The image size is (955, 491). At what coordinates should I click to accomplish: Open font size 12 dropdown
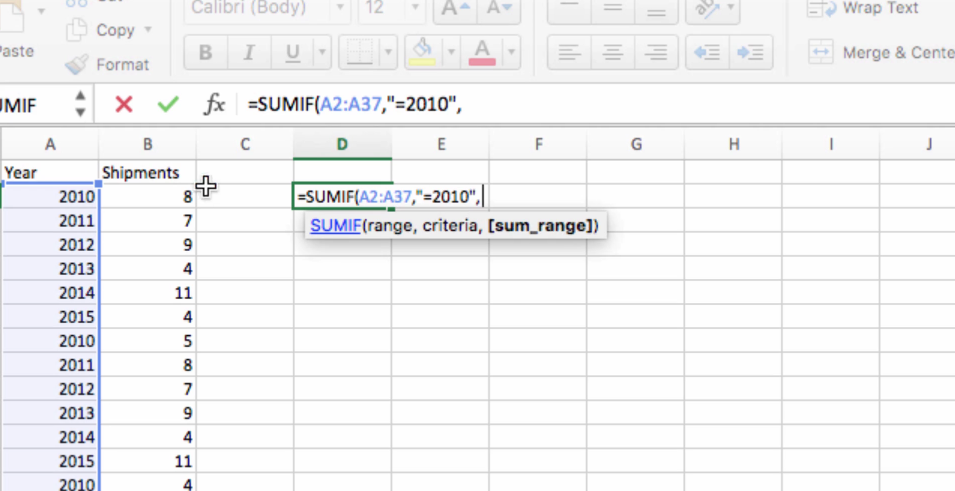[415, 9]
